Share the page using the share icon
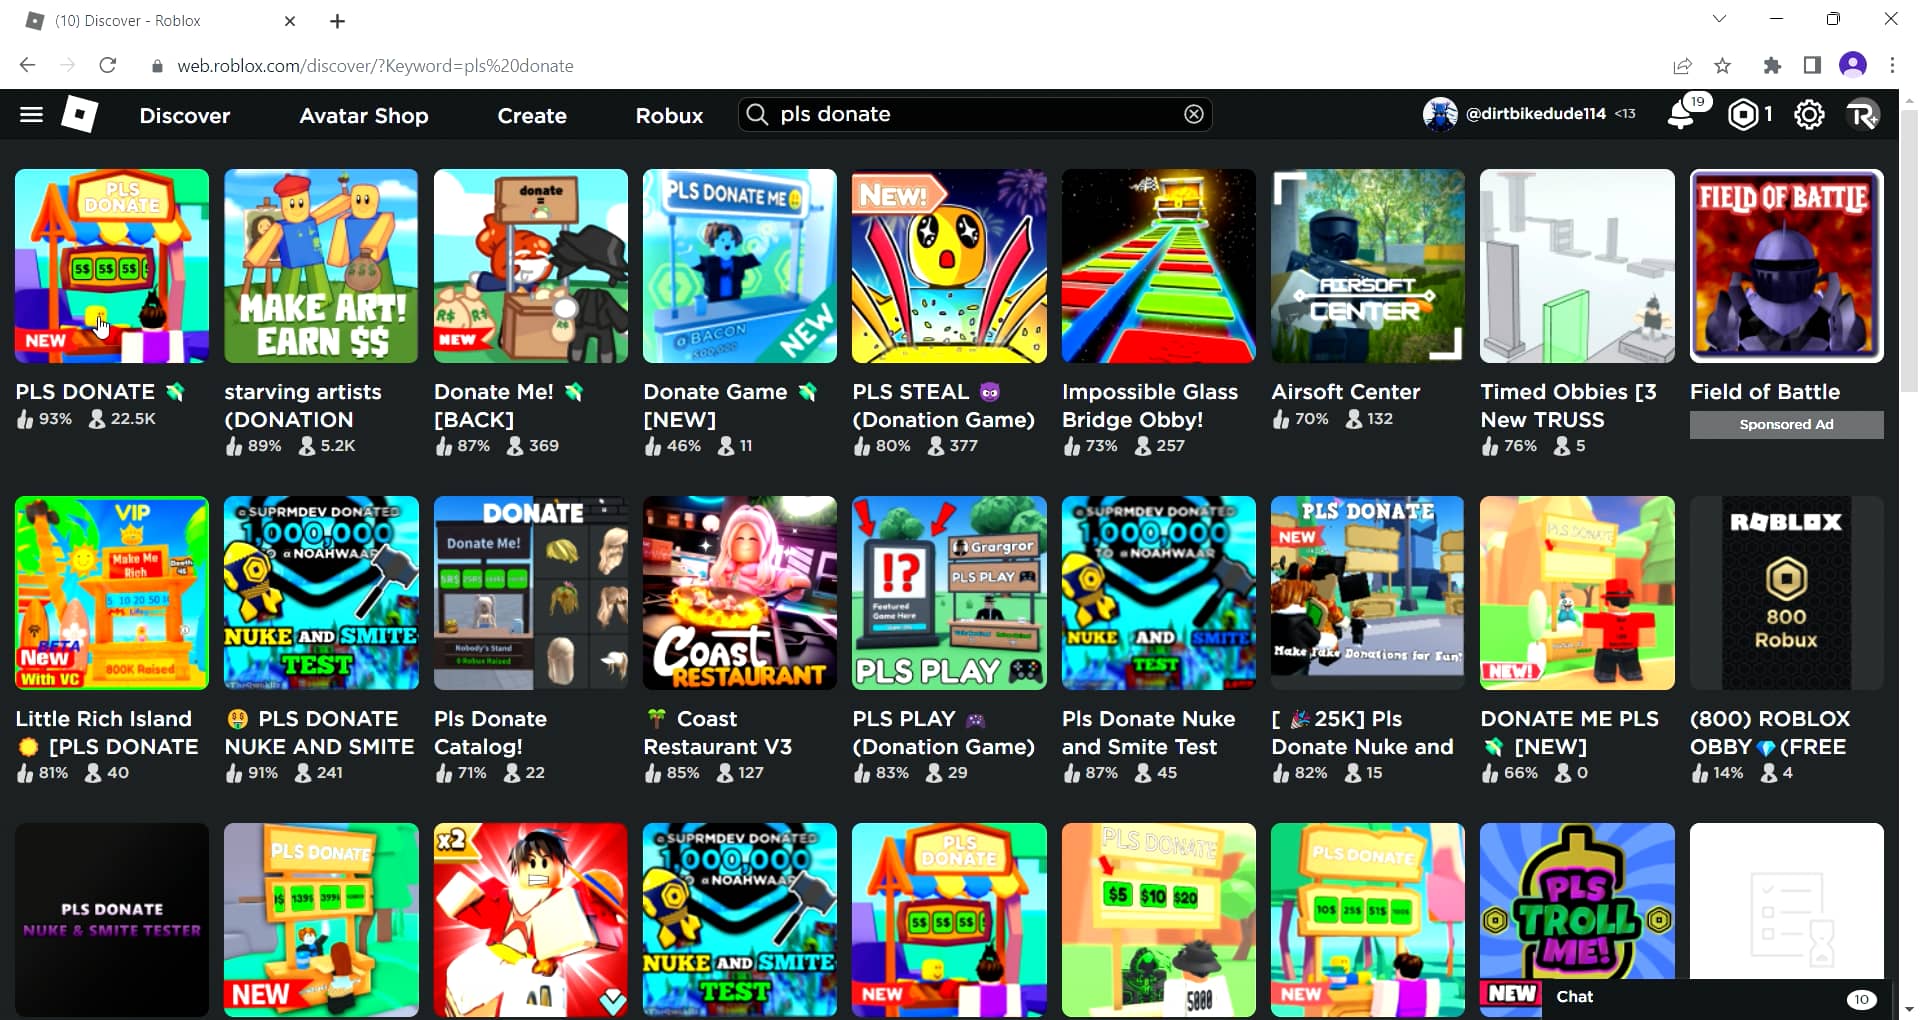 (1684, 65)
